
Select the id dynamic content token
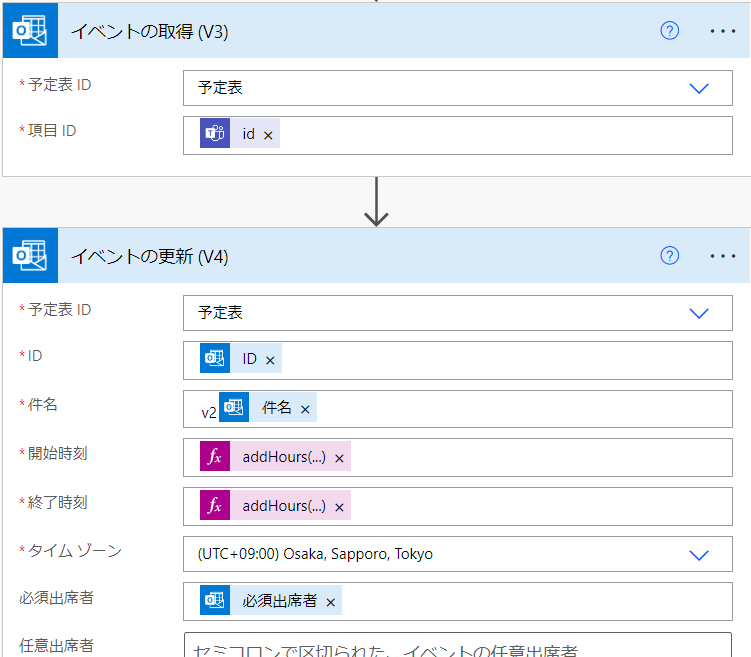pyautogui.click(x=239, y=133)
